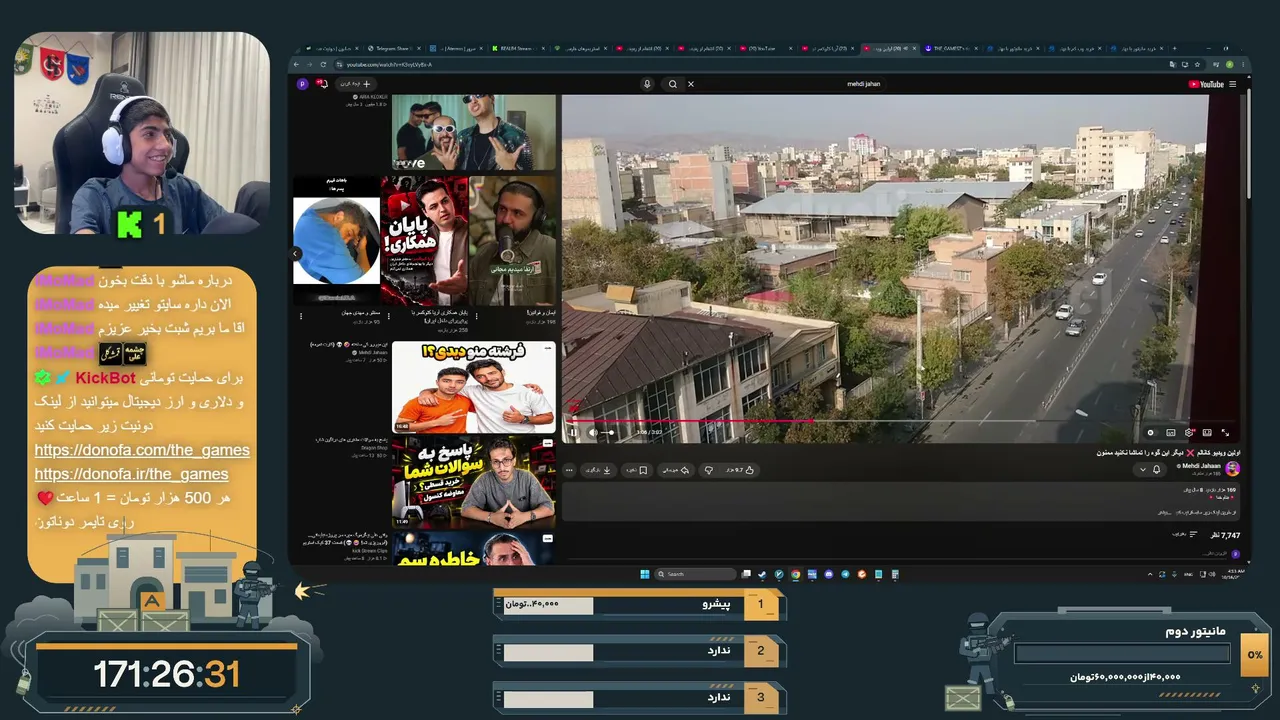1280x720 pixels.
Task: Save the video using the bookmark button
Action: pos(637,470)
